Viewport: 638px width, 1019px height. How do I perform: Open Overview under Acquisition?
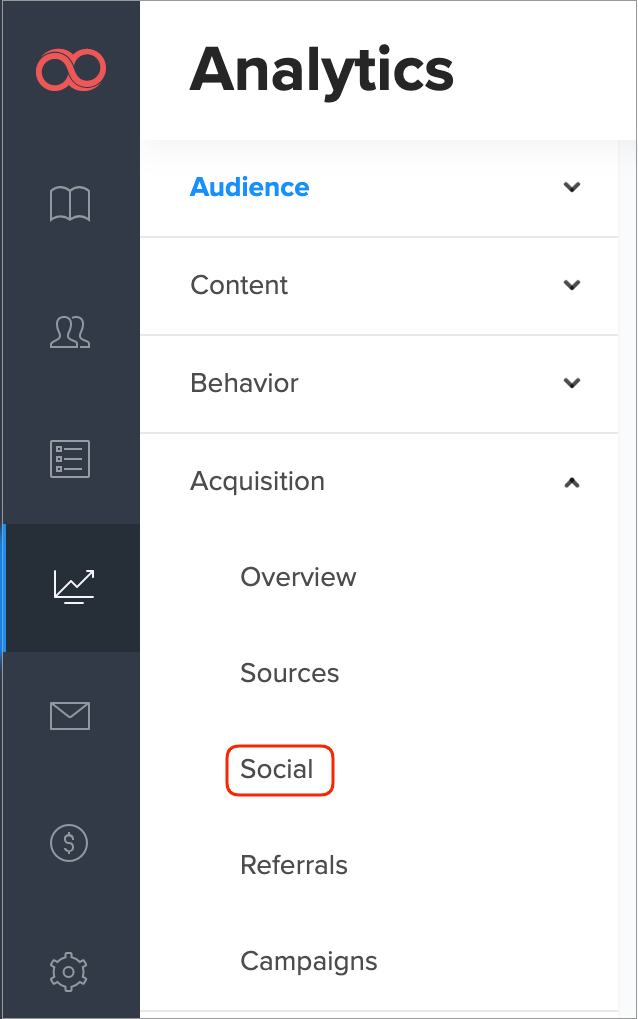[298, 577]
